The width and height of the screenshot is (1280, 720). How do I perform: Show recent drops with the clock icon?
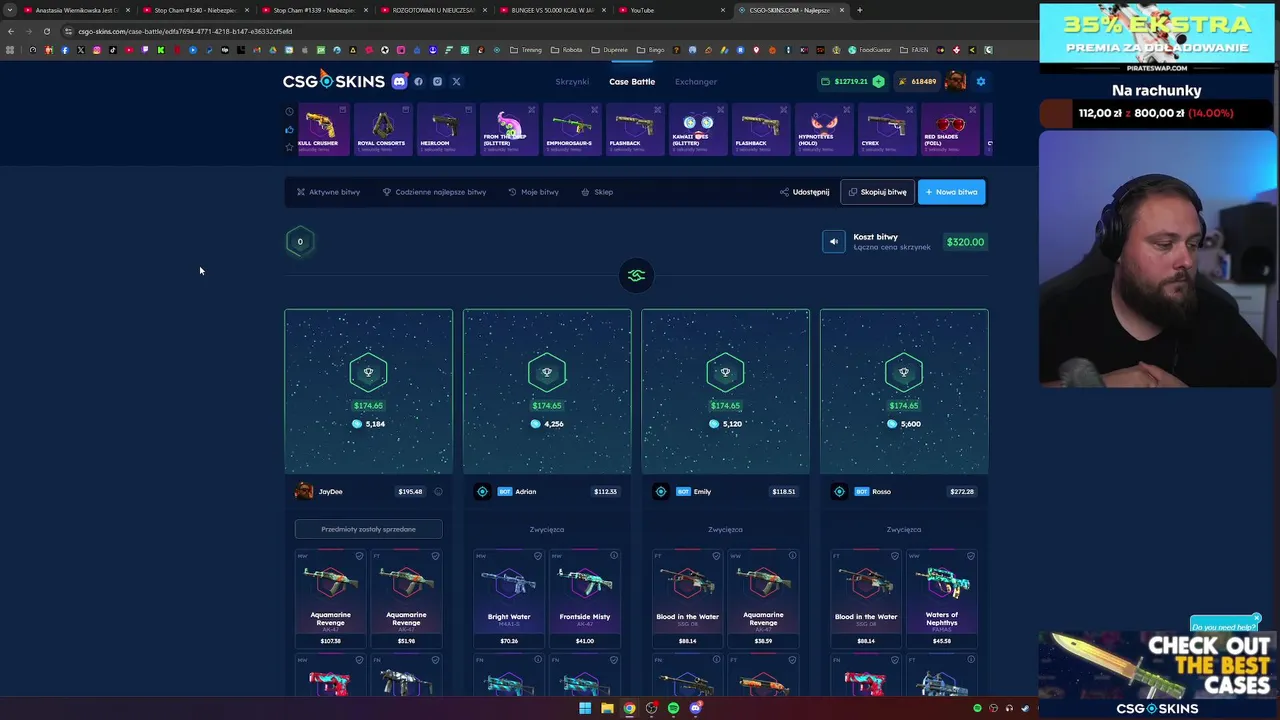(289, 111)
